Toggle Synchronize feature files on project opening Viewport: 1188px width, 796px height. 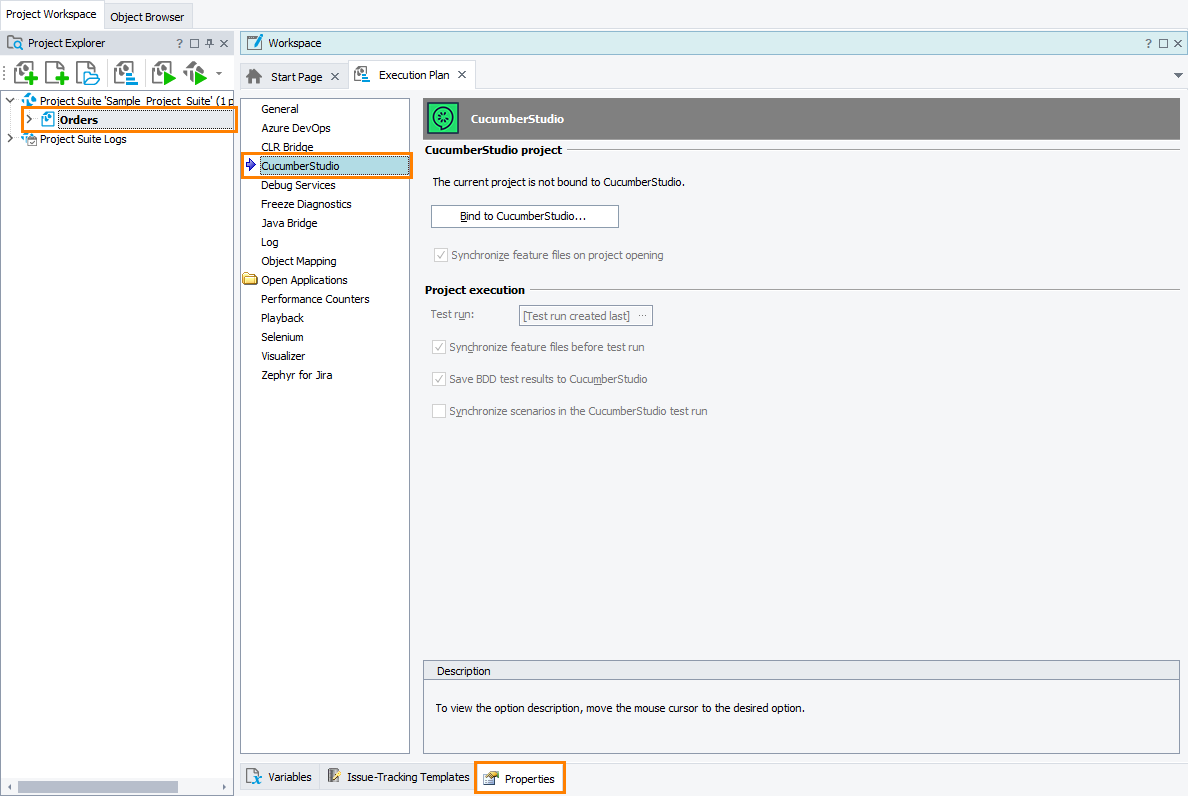pos(441,255)
